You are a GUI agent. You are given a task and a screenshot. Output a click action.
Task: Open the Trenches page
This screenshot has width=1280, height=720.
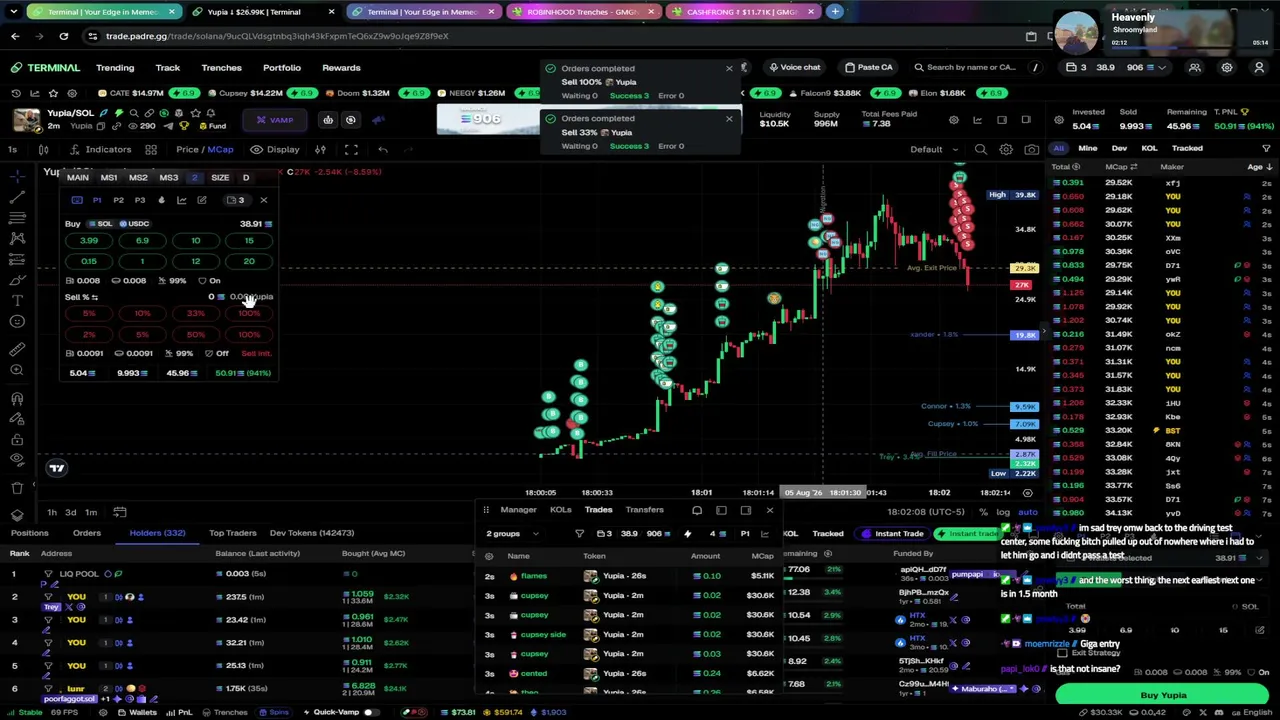[x=221, y=68]
